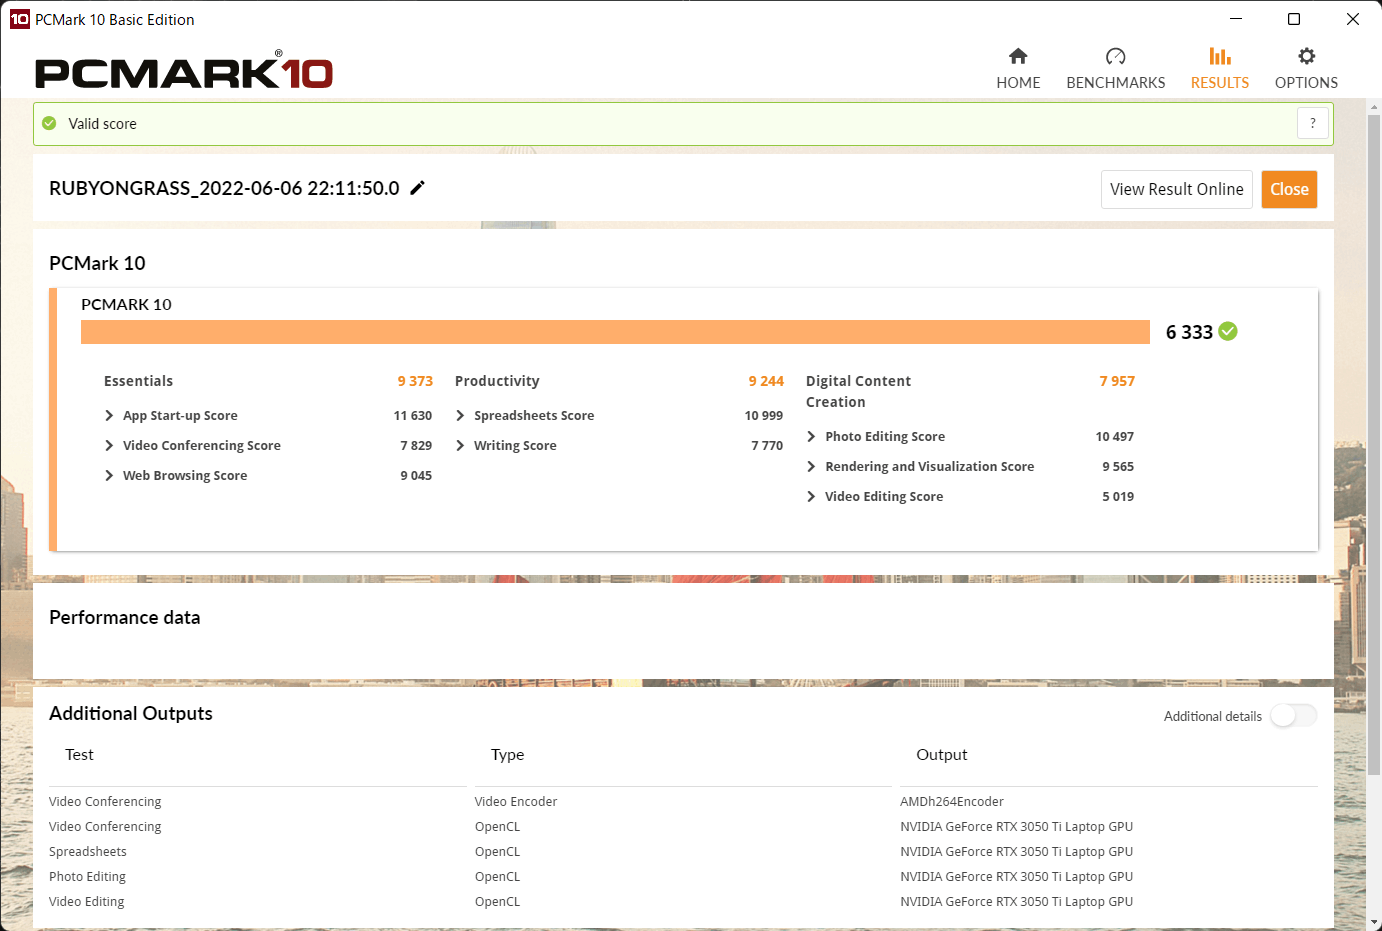Click the PCMark 10 title bar app icon
The image size is (1382, 931).
(19, 19)
